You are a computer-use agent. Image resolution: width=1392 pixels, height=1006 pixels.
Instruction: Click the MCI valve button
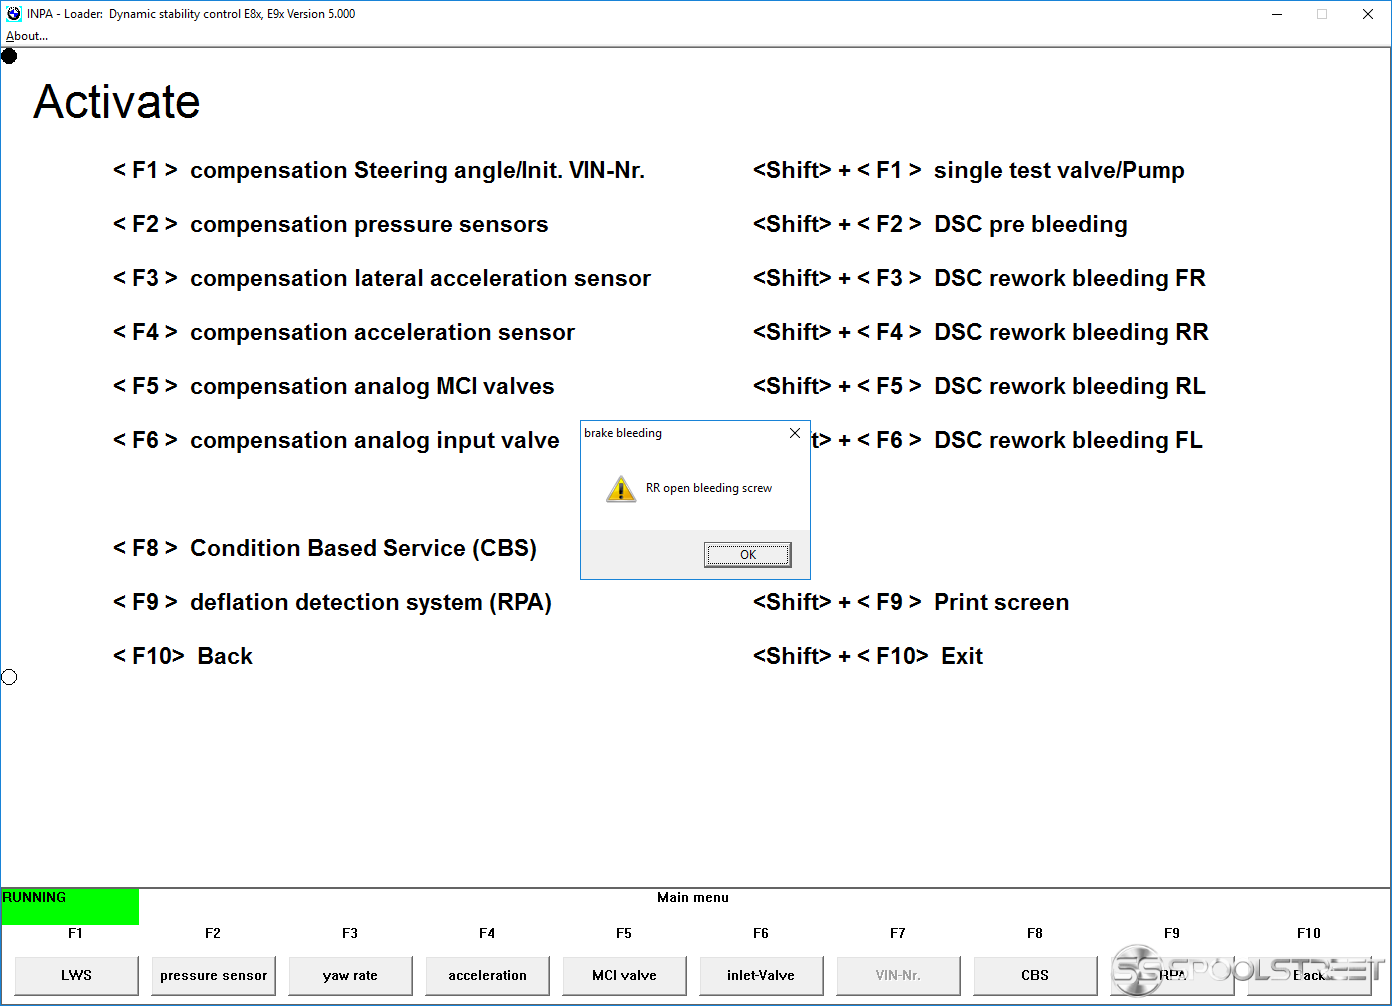(624, 975)
